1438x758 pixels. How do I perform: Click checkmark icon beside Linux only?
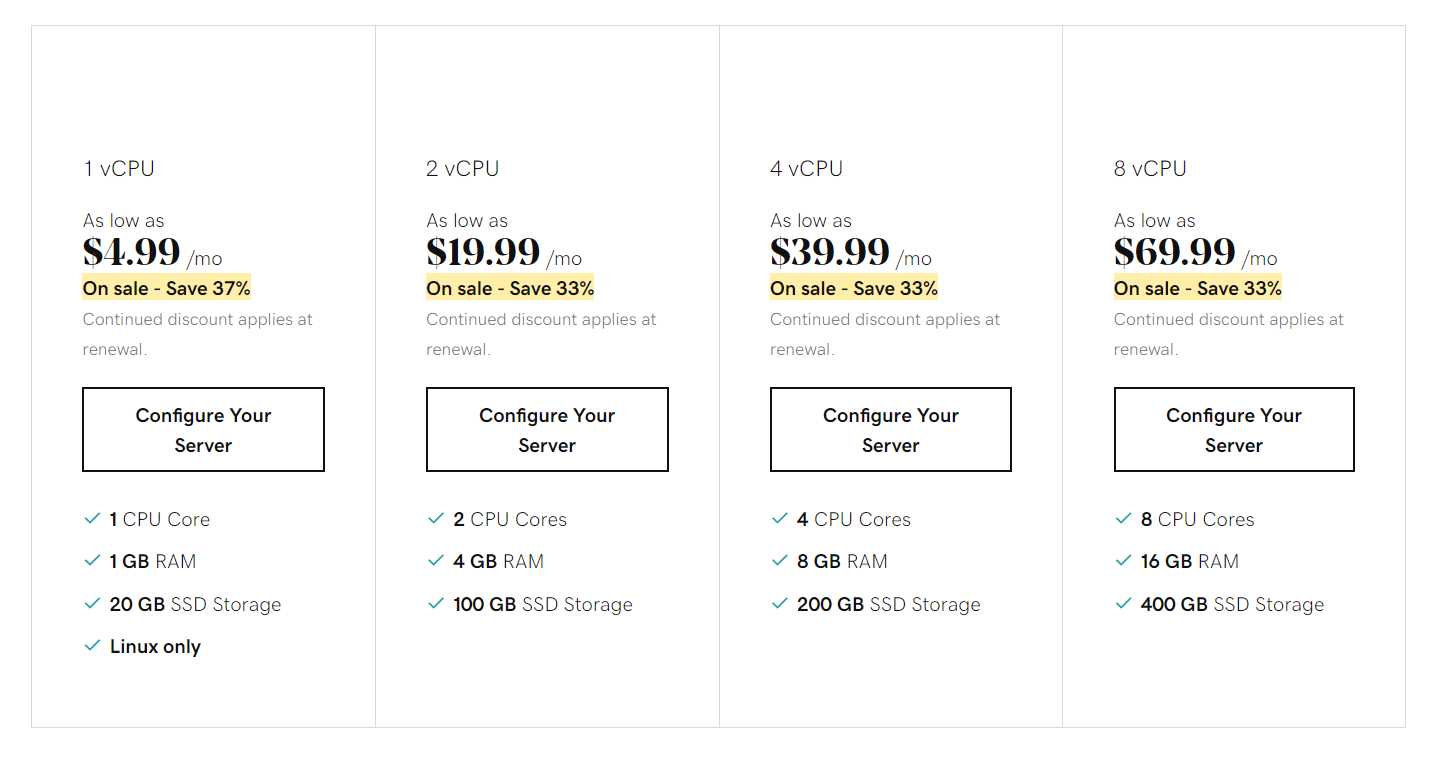92,645
